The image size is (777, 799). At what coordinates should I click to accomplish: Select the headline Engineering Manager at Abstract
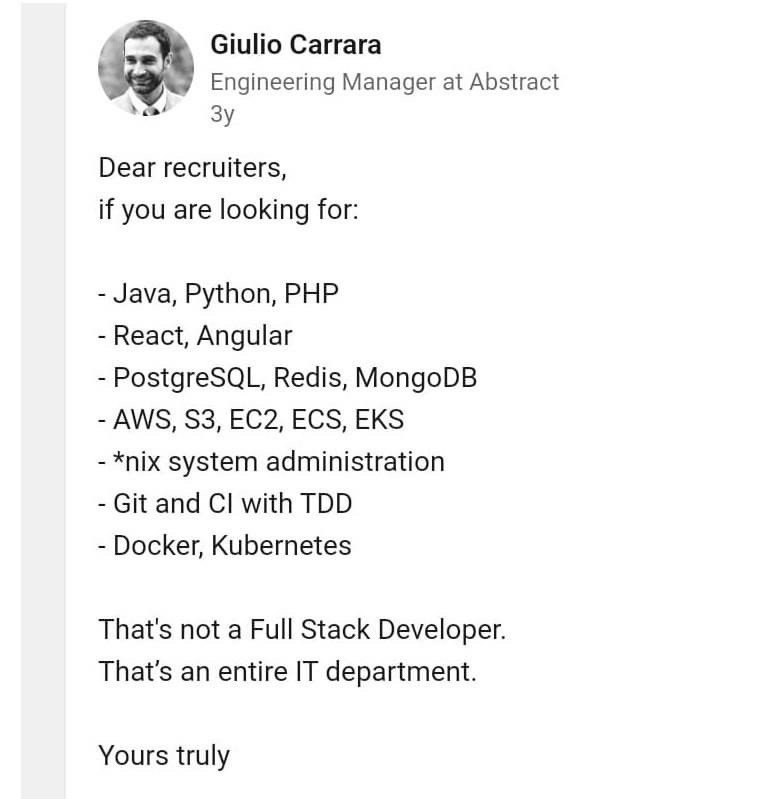385,82
